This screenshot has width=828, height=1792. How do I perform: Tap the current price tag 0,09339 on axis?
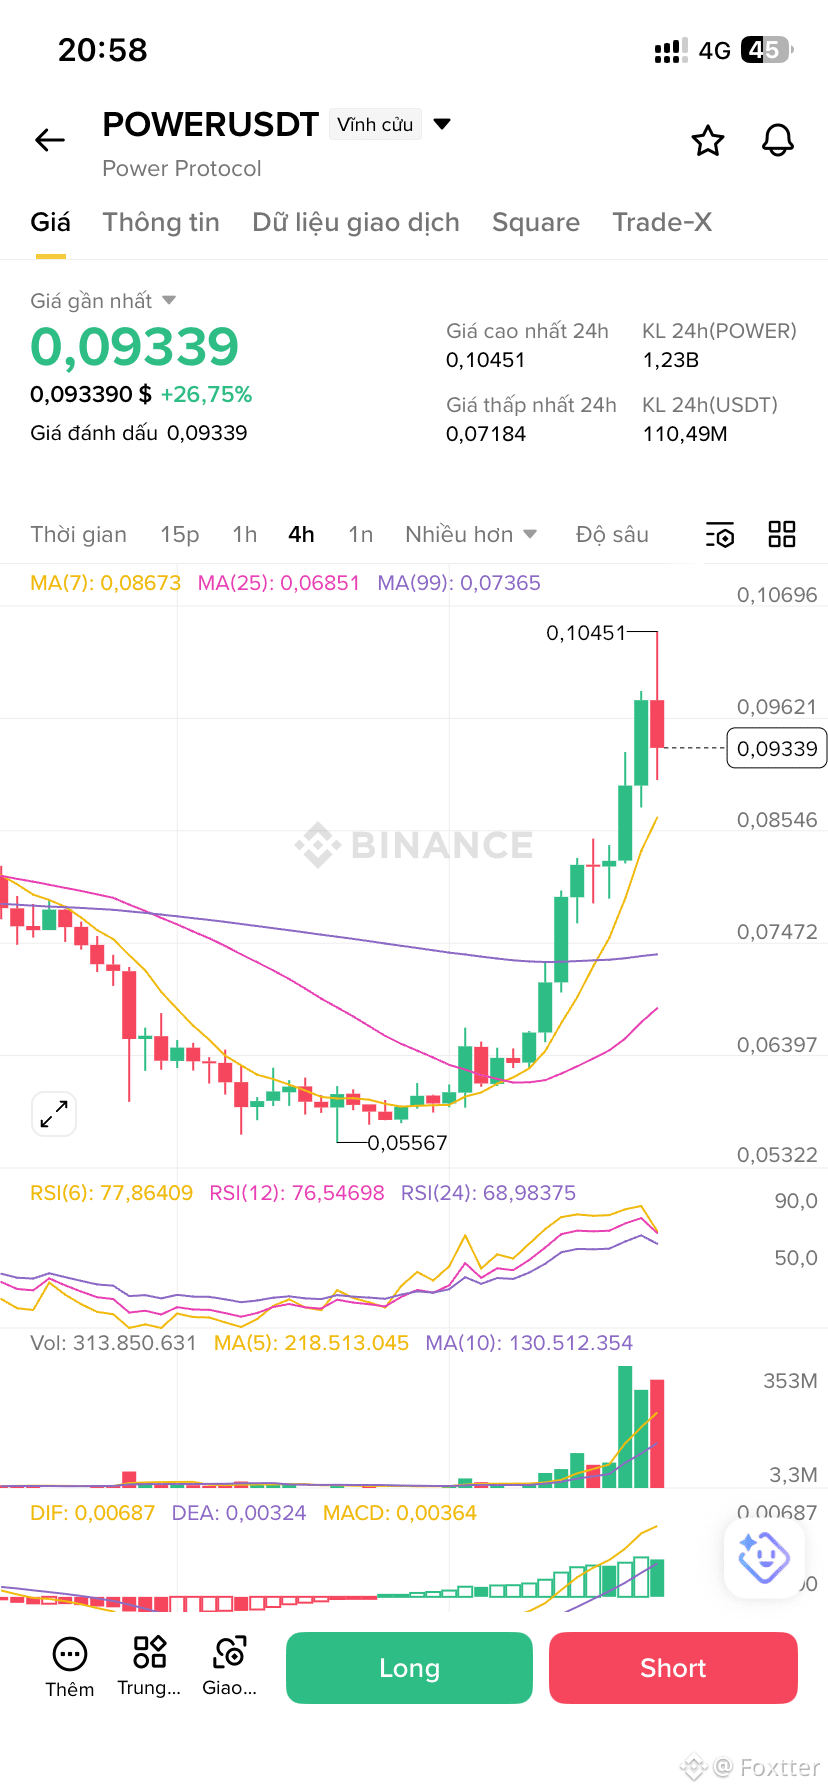click(777, 749)
